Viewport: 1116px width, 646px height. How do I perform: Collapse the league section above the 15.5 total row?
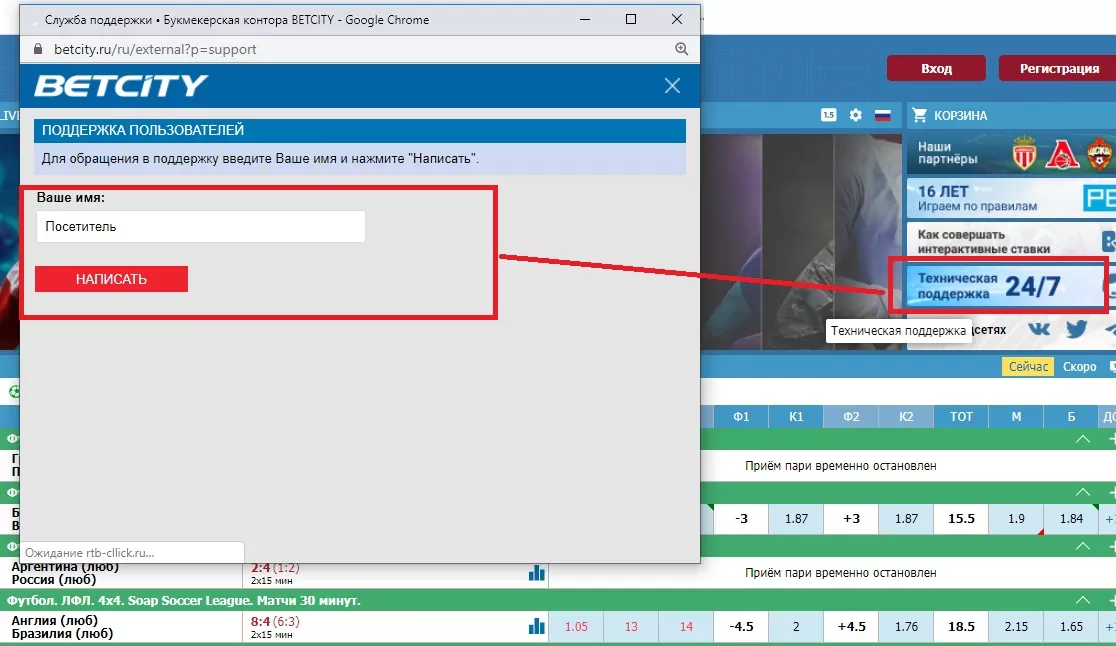pyautogui.click(x=1082, y=493)
